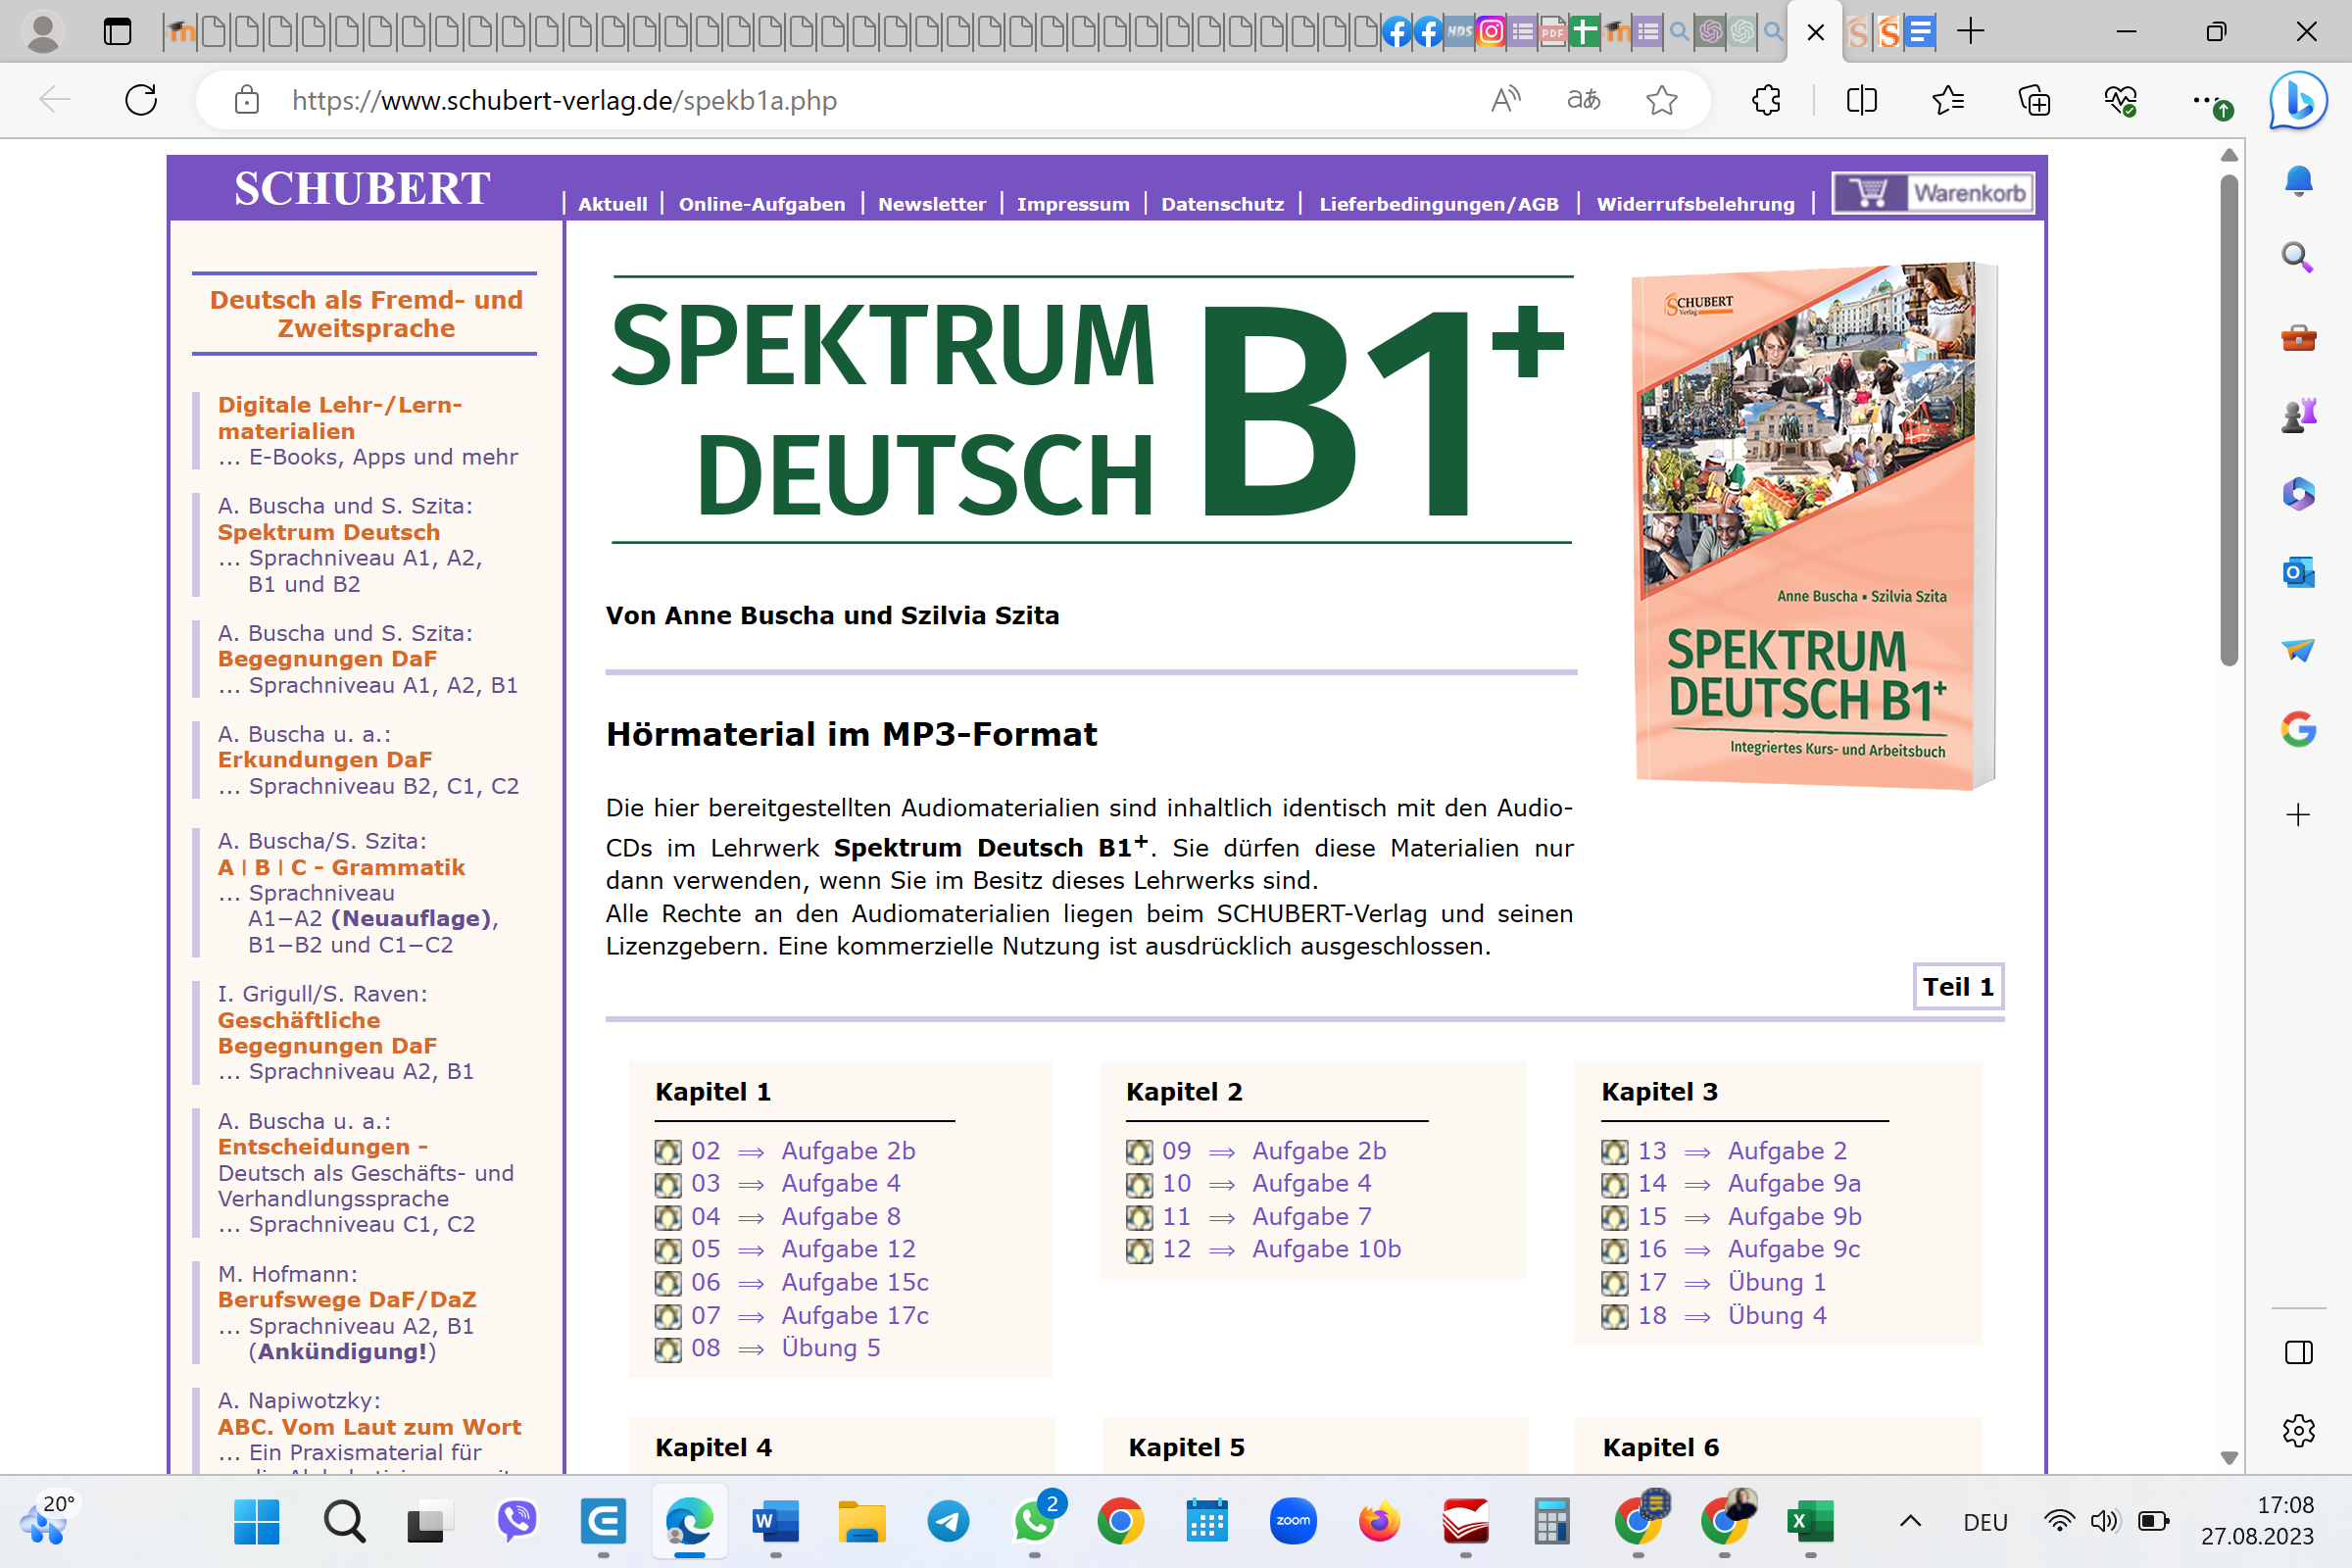View site information lock icon

(246, 100)
